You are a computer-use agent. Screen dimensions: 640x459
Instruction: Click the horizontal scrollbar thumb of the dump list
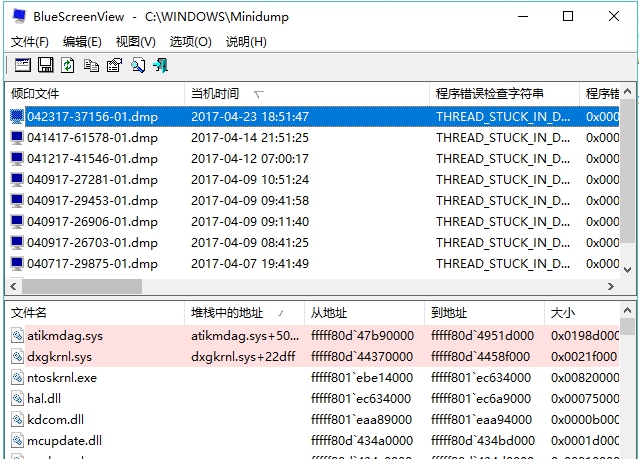[82, 286]
